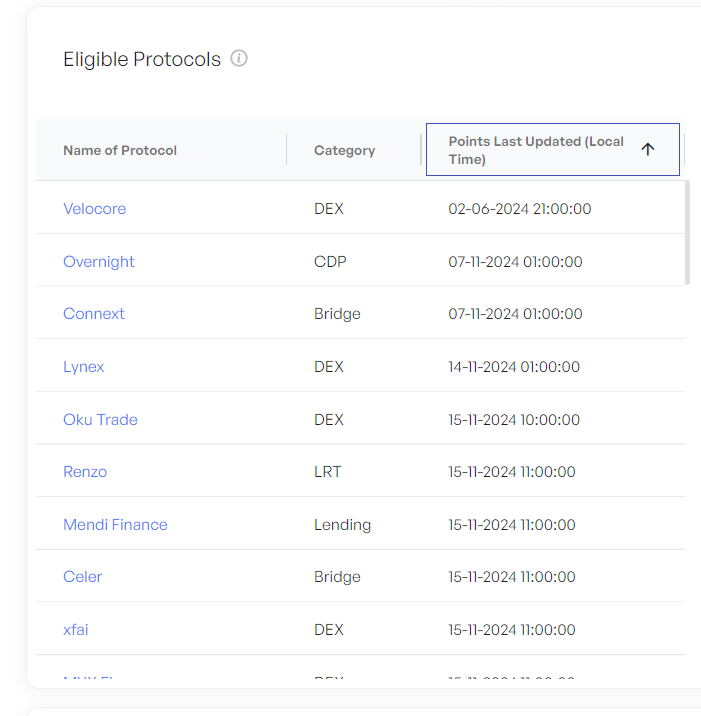
Task: Click the divider after Category header
Action: [x=421, y=149]
